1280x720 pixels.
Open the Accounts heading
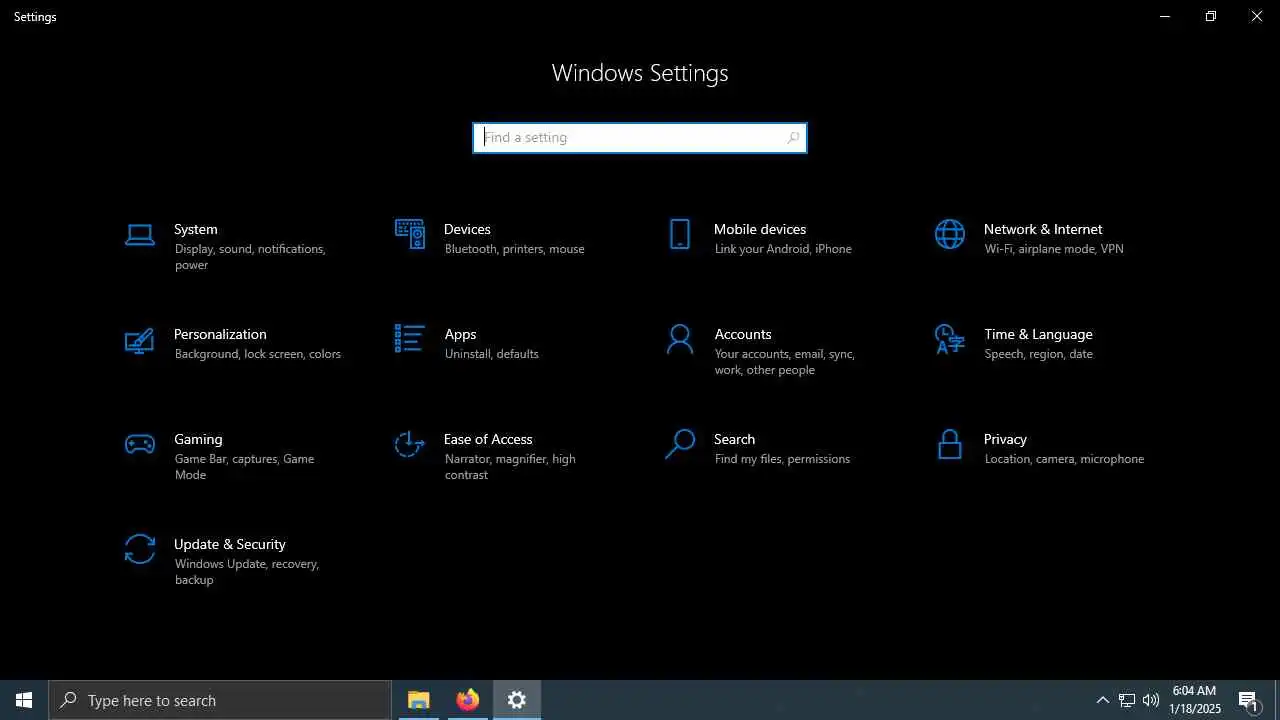coord(743,334)
